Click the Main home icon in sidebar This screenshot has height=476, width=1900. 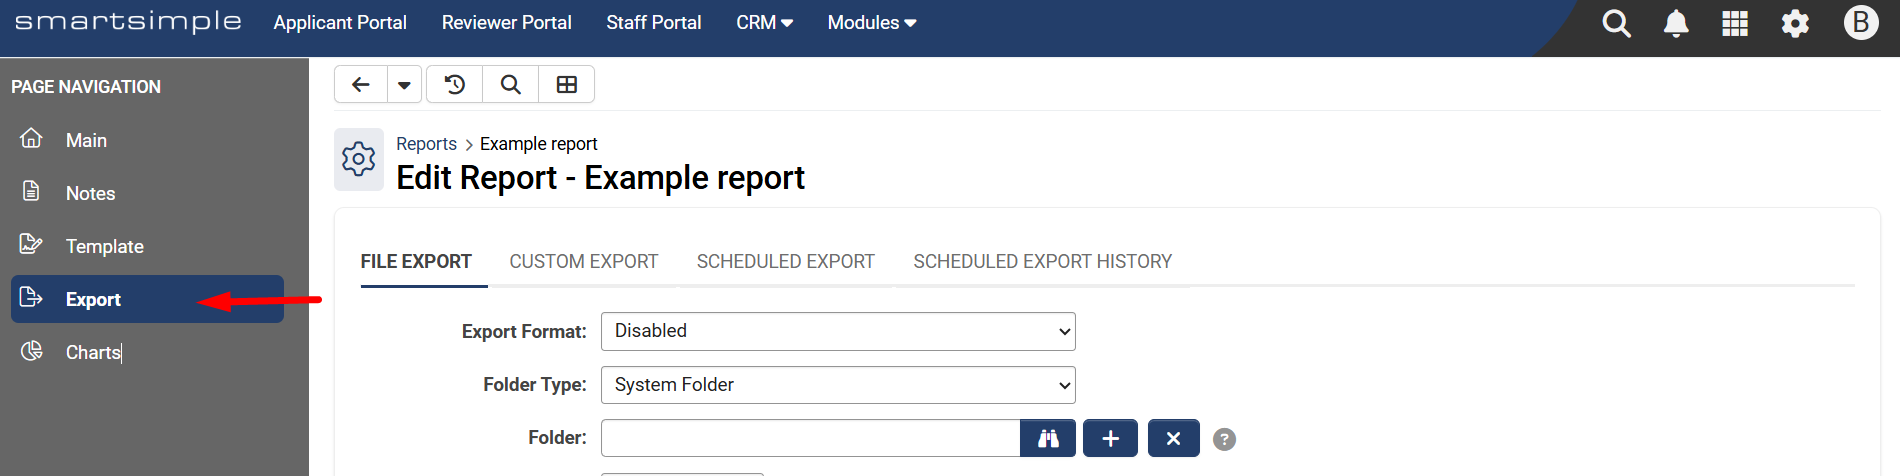(32, 138)
